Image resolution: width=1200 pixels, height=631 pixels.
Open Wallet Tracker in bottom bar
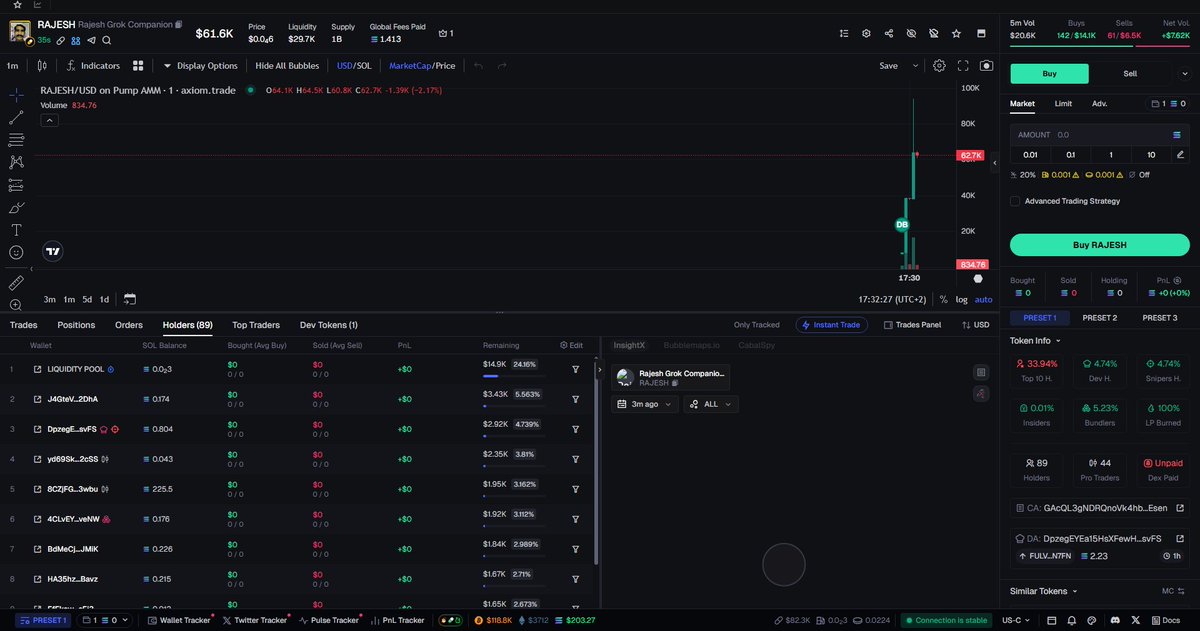[x=179, y=620]
